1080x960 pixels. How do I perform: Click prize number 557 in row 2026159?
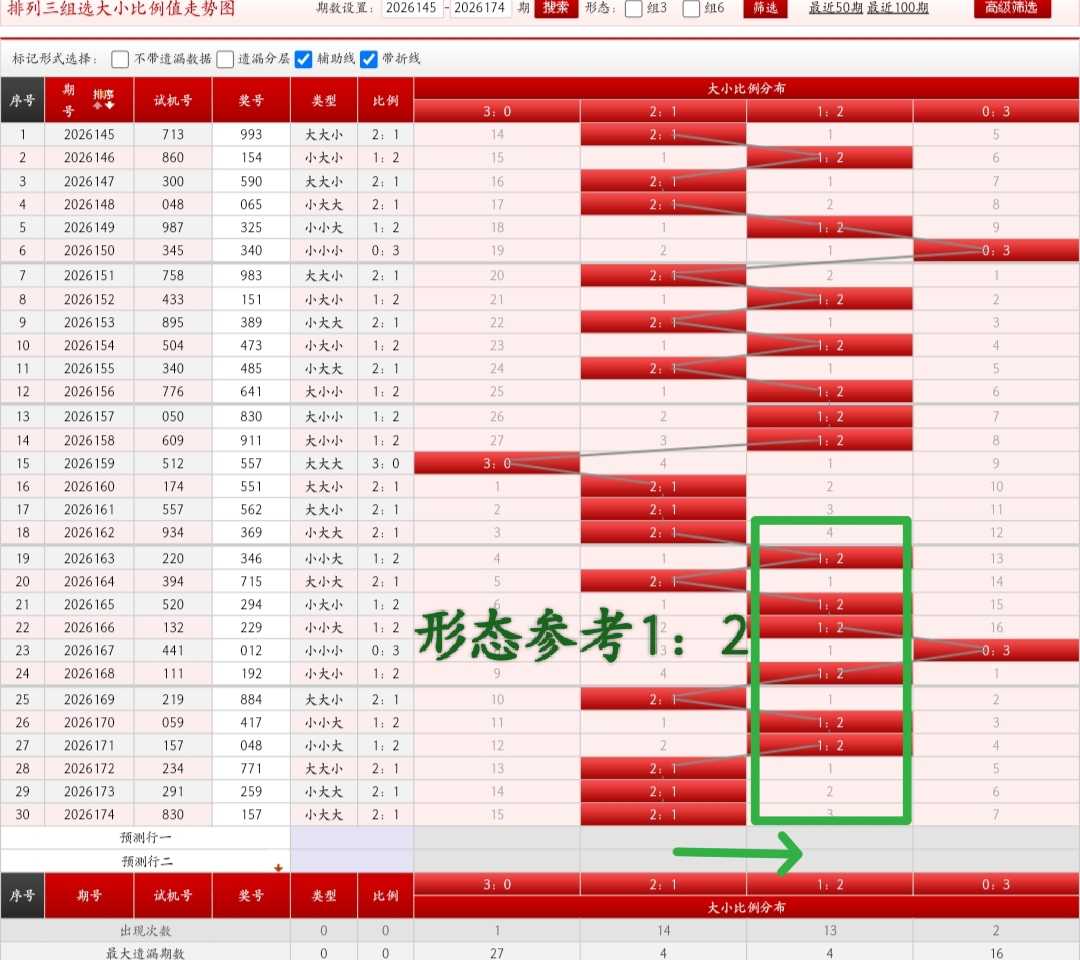click(x=251, y=463)
